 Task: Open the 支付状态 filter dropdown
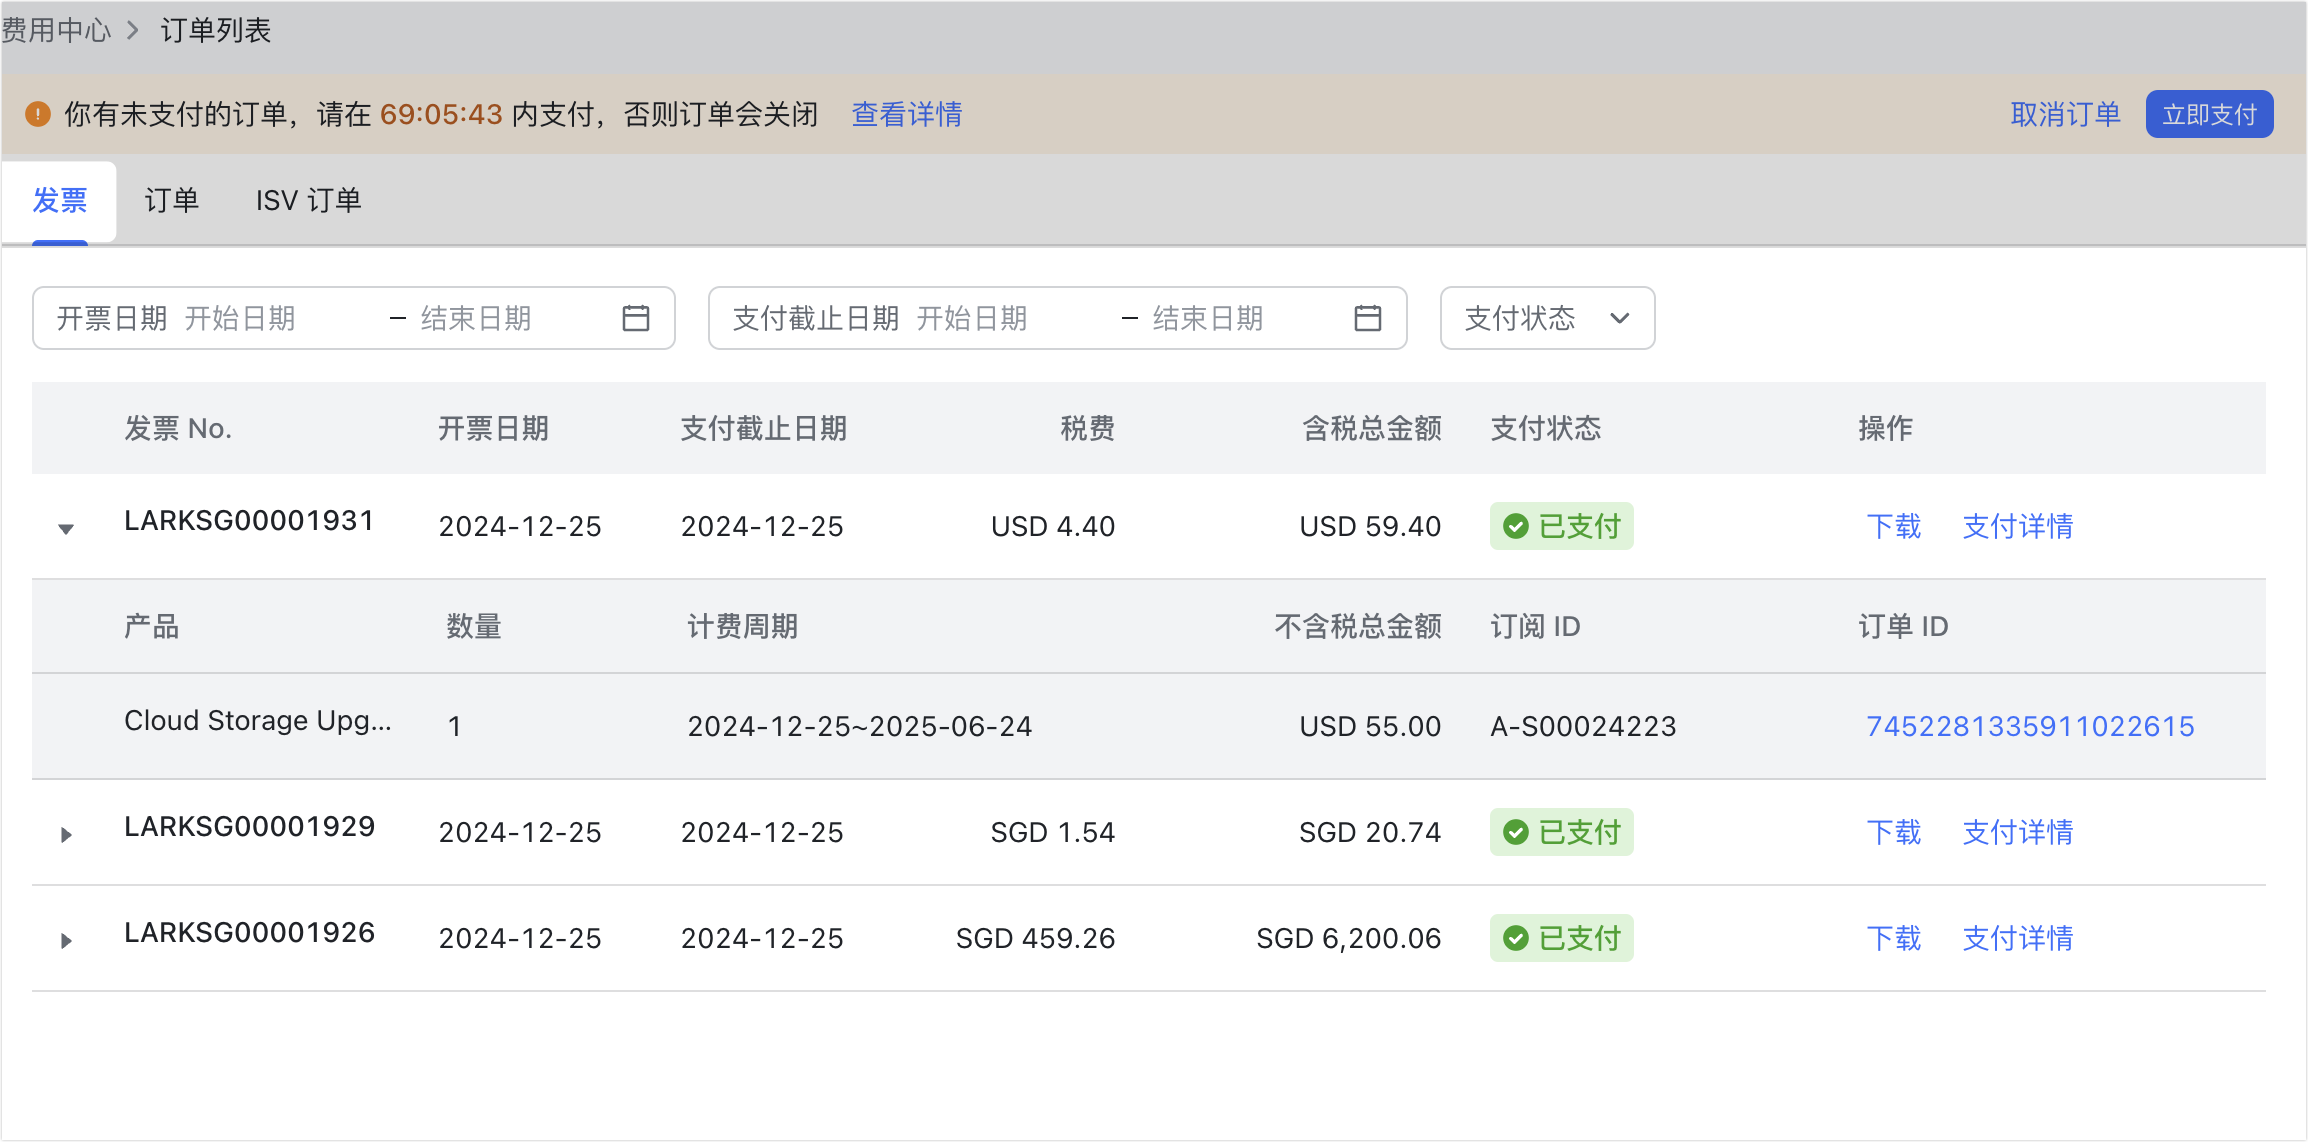point(1546,318)
